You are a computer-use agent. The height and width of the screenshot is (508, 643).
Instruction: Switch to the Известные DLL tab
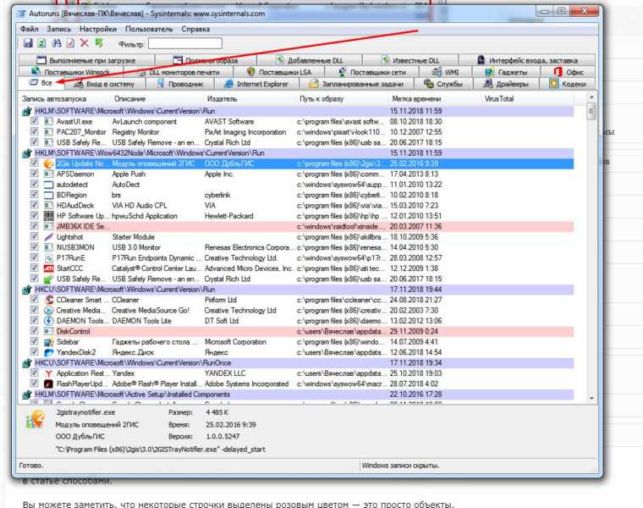pos(410,60)
